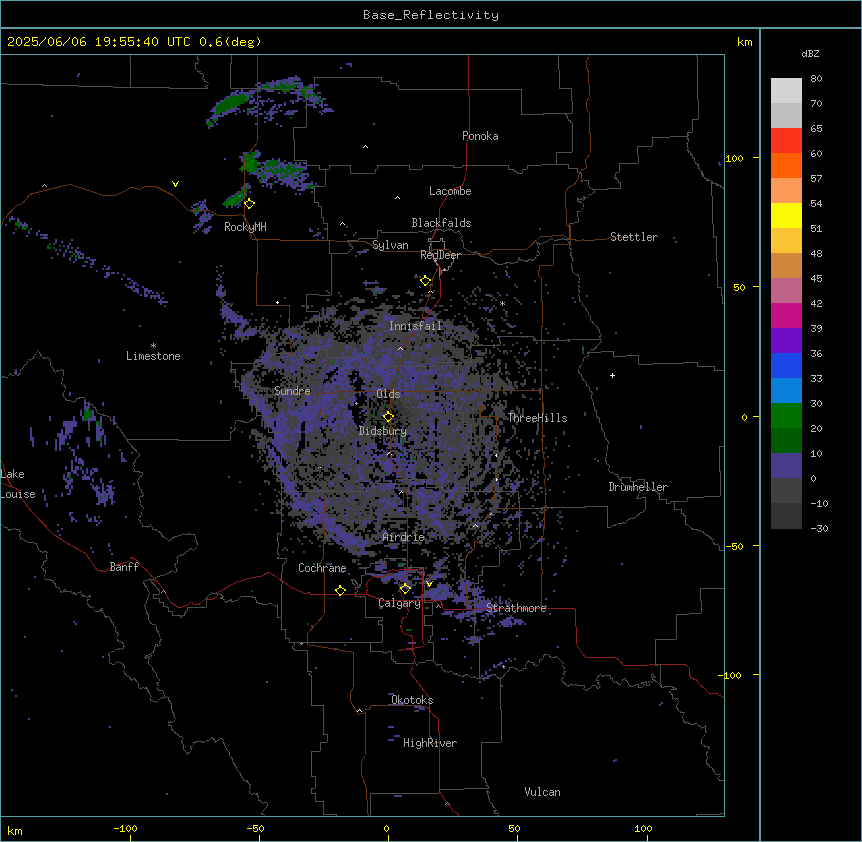Click the 50 tick on the right axis

[x=739, y=287]
